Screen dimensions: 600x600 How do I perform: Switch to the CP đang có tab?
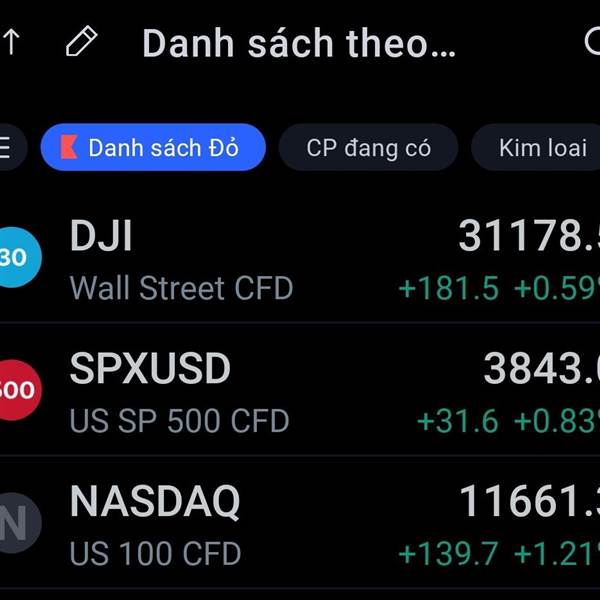(368, 147)
